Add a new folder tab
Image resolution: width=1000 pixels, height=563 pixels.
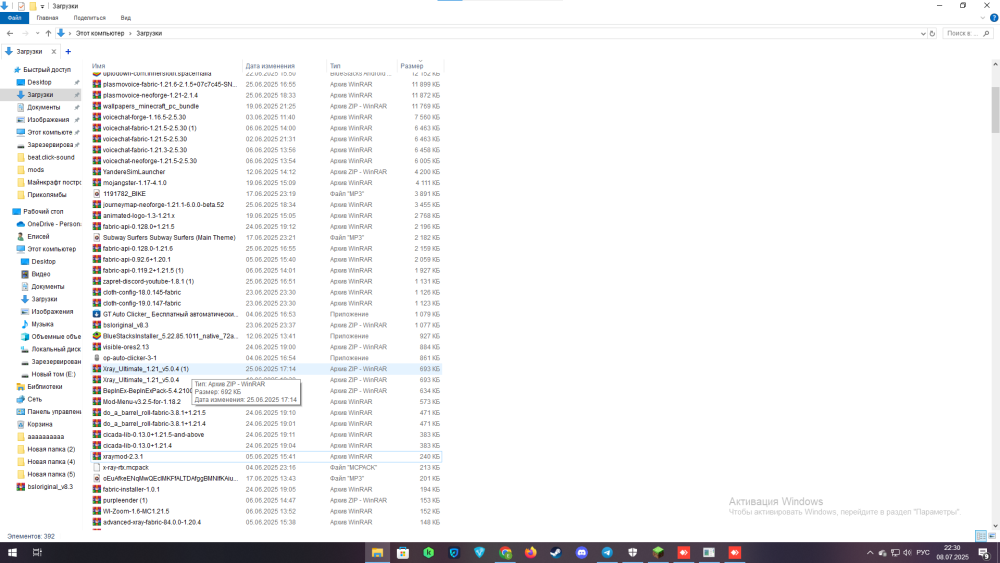pos(68,52)
